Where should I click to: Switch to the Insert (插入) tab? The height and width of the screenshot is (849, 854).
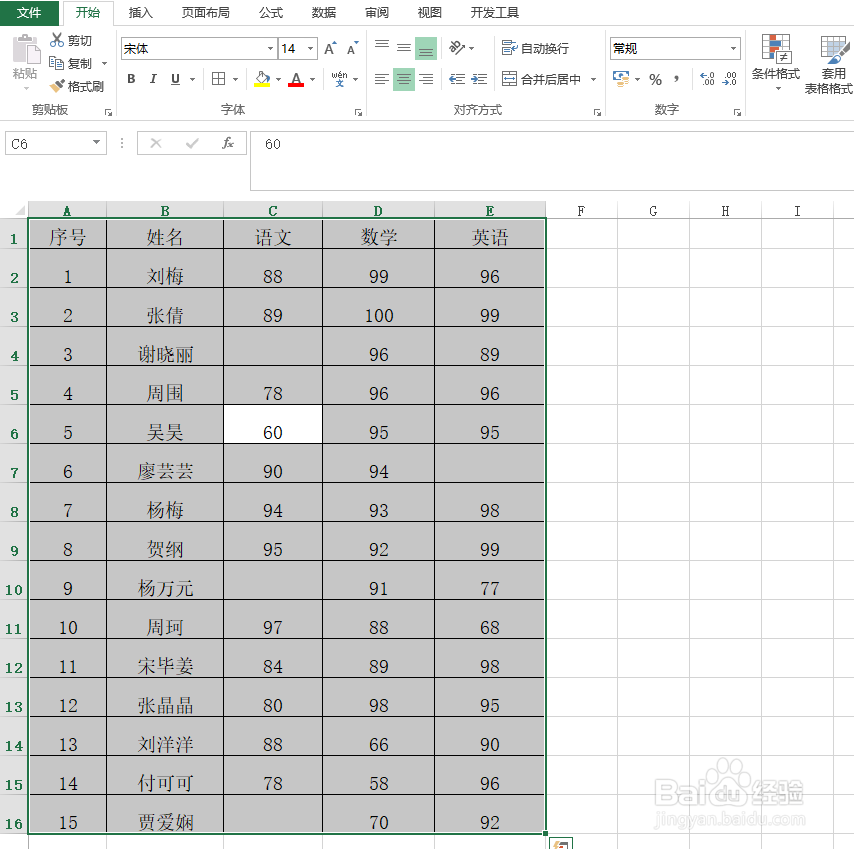point(141,13)
